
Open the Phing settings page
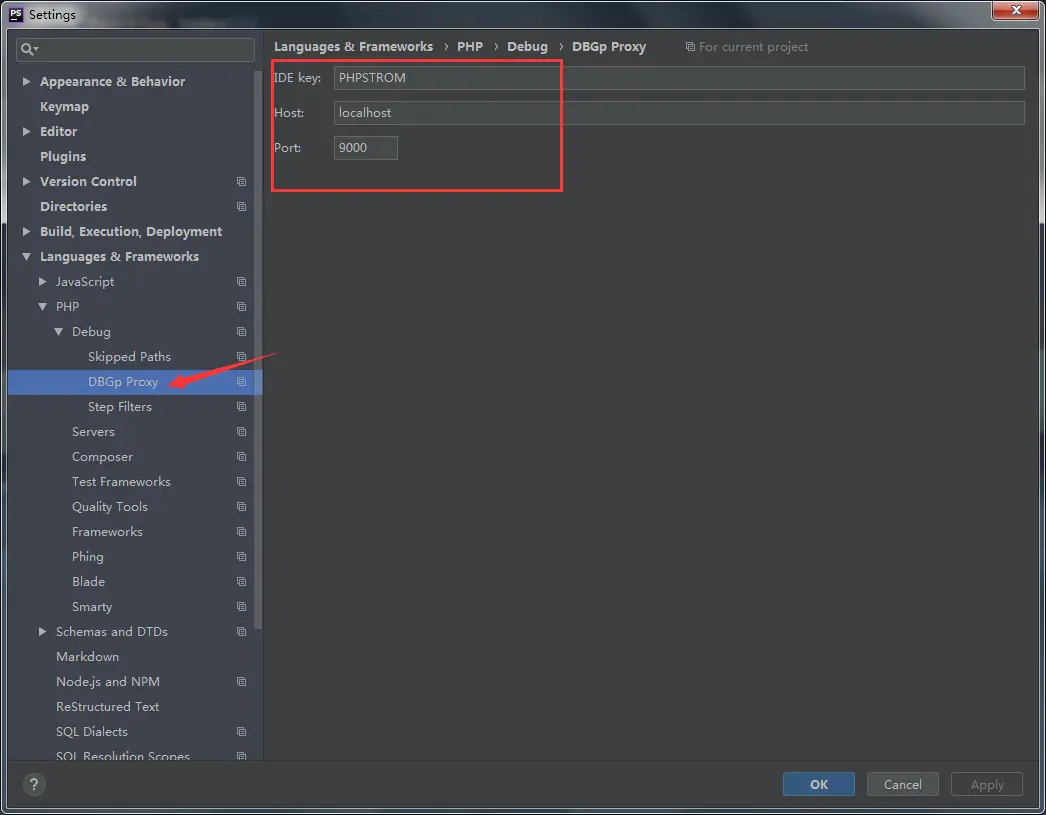pos(87,557)
